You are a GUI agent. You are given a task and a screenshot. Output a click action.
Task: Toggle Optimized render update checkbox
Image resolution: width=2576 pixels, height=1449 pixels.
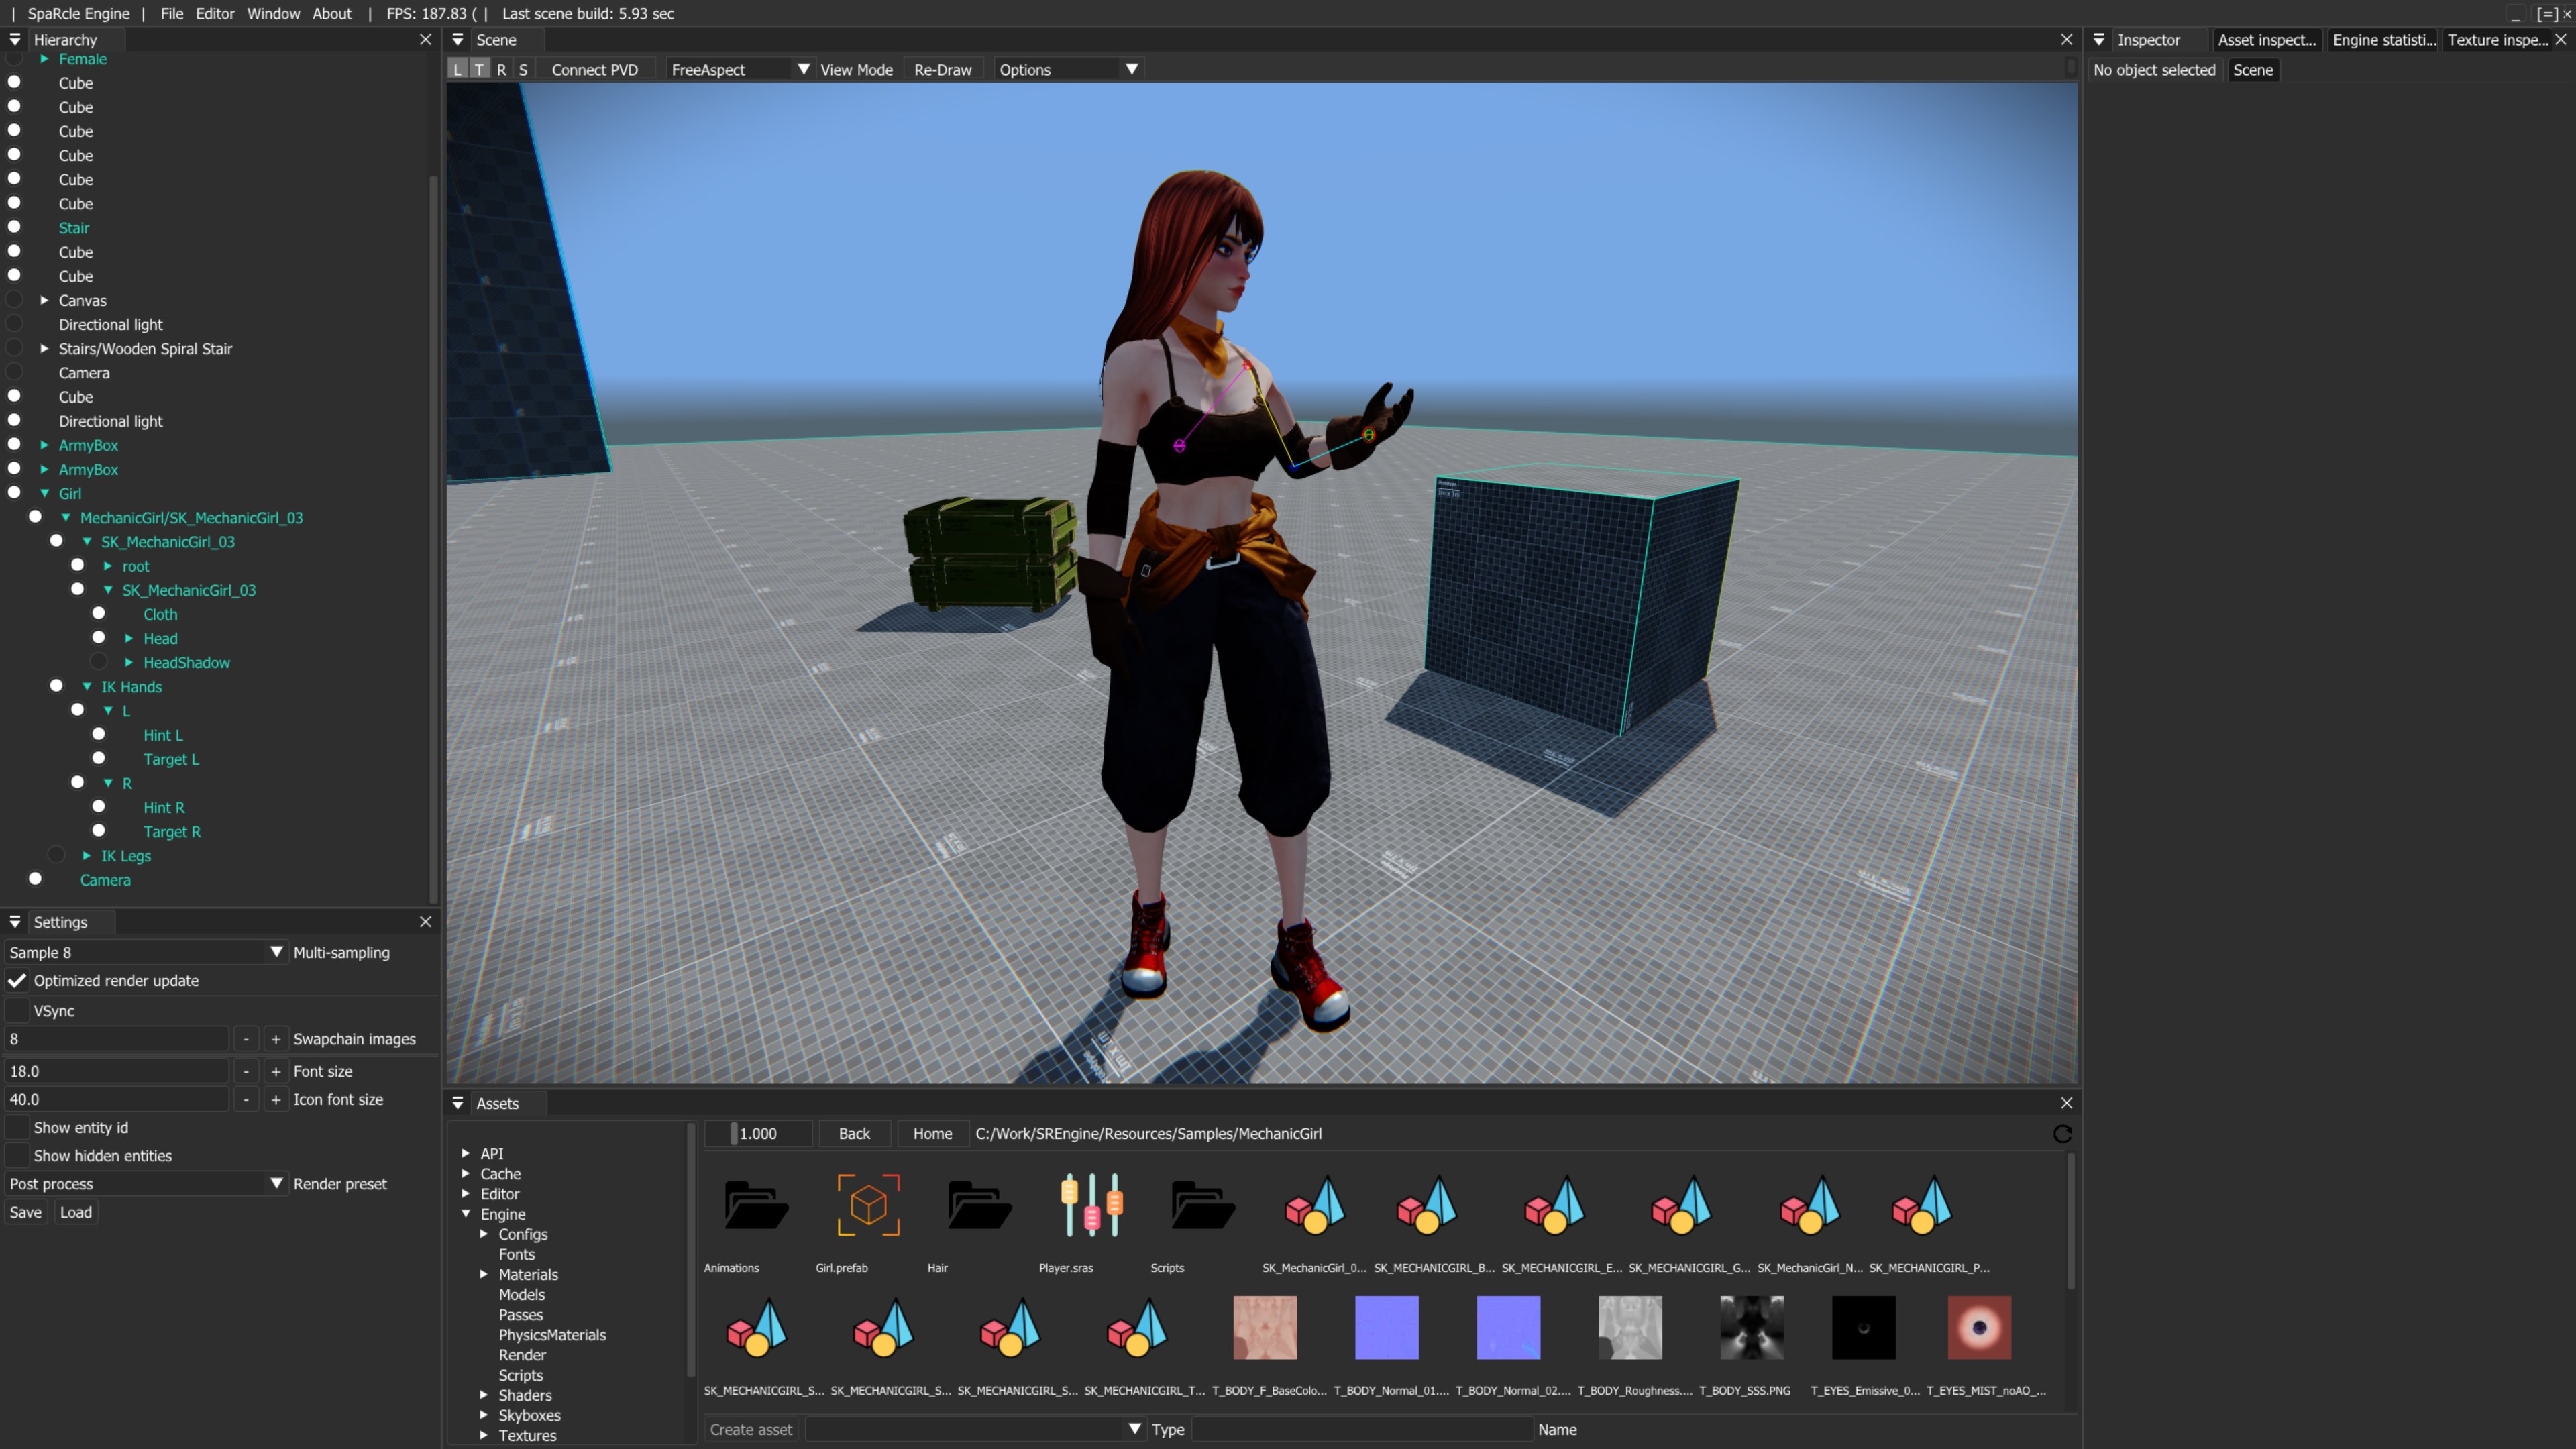[x=18, y=981]
